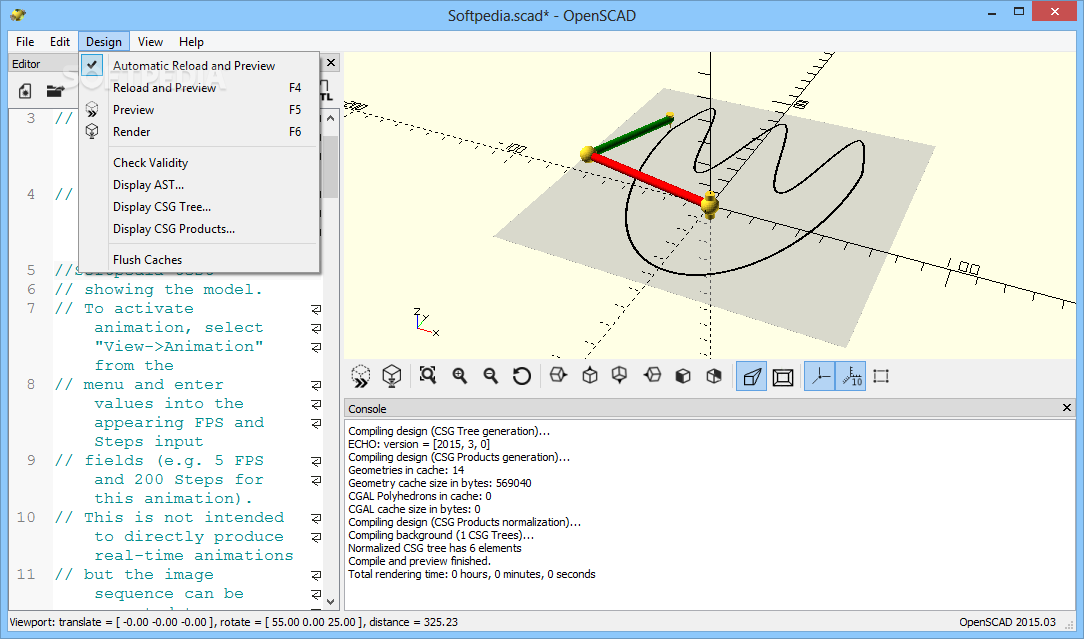This screenshot has width=1084, height=639.
Task: Close the Console panel
Action: [1067, 408]
